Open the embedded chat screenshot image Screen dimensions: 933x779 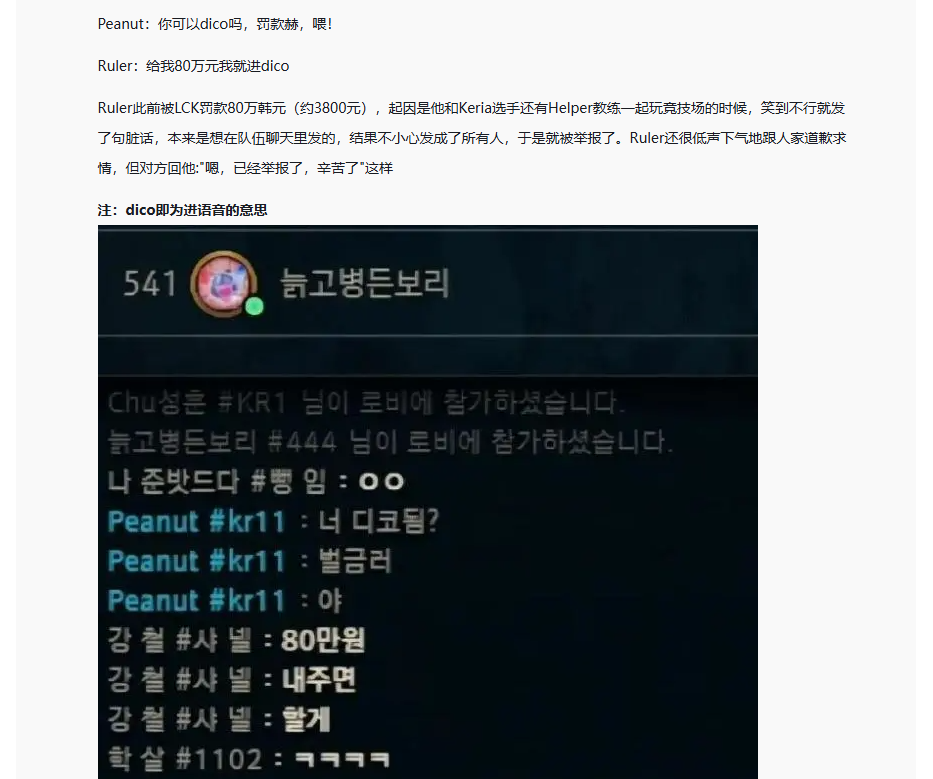428,502
